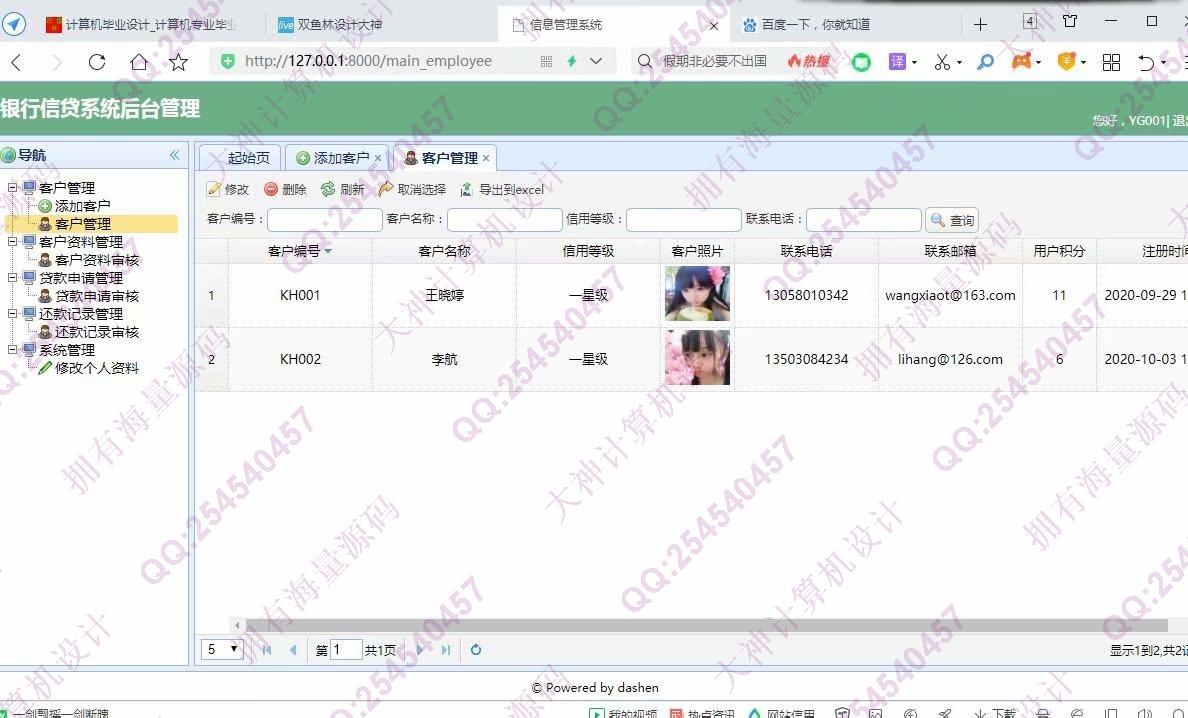Open the address bar dropdown chevron
The image size is (1188, 718).
(x=596, y=61)
